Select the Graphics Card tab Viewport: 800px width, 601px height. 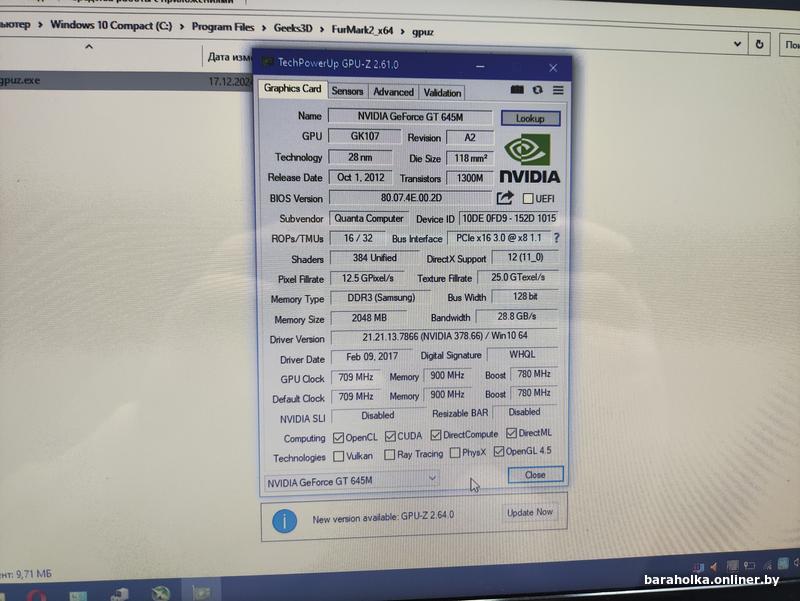[292, 89]
